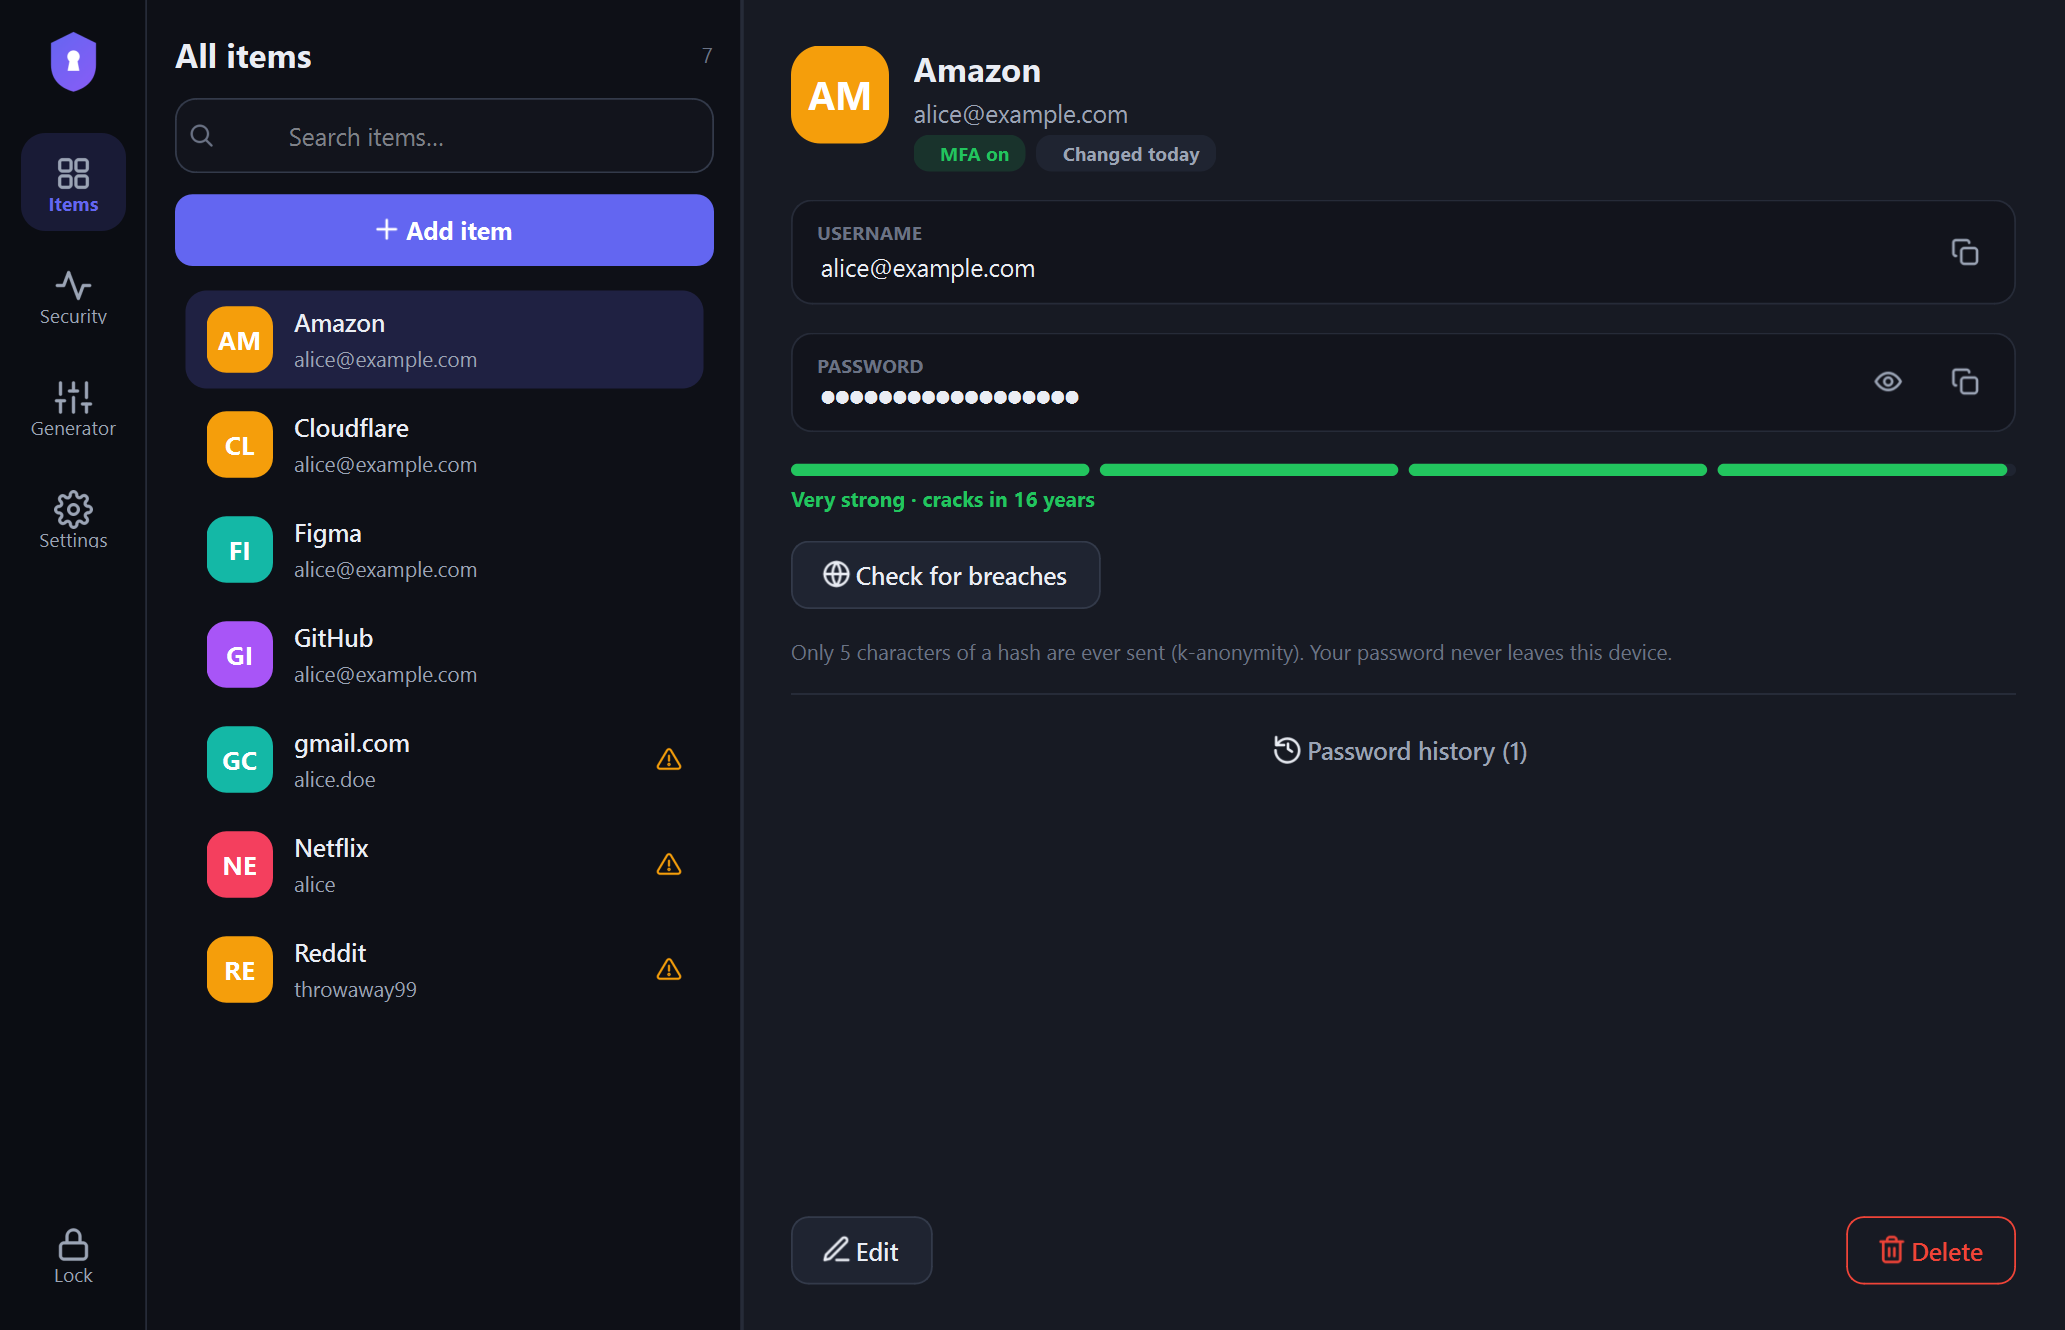This screenshot has width=2065, height=1330.
Task: Open the Settings section
Action: pyautogui.click(x=73, y=521)
